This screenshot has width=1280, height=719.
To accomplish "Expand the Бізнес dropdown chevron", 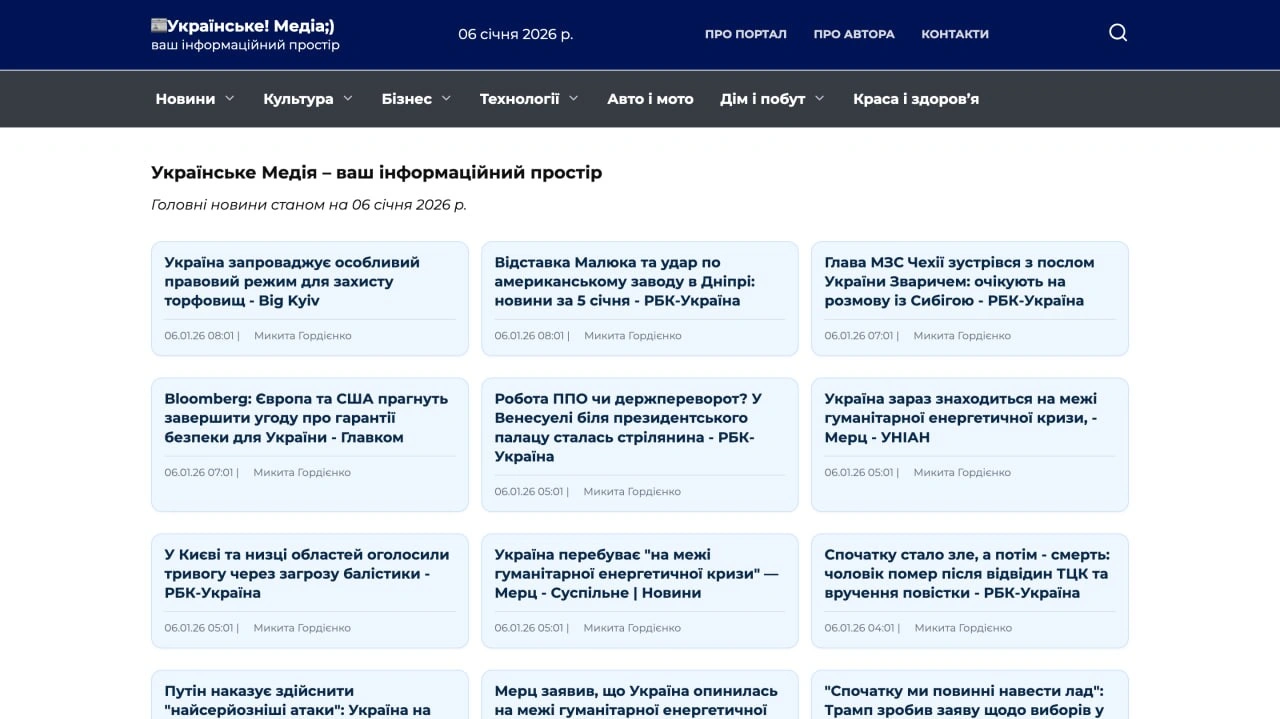I will pyautogui.click(x=446, y=98).
